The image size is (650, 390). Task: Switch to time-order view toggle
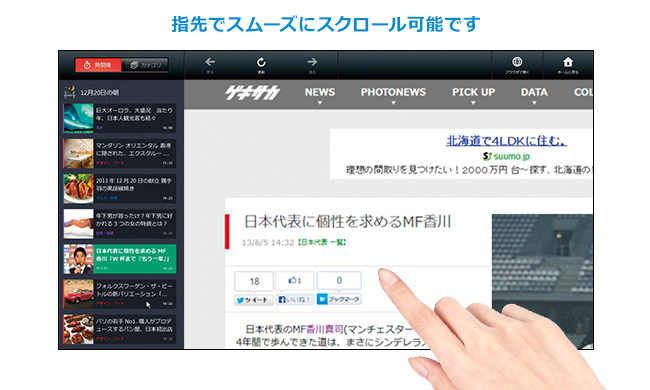point(98,65)
